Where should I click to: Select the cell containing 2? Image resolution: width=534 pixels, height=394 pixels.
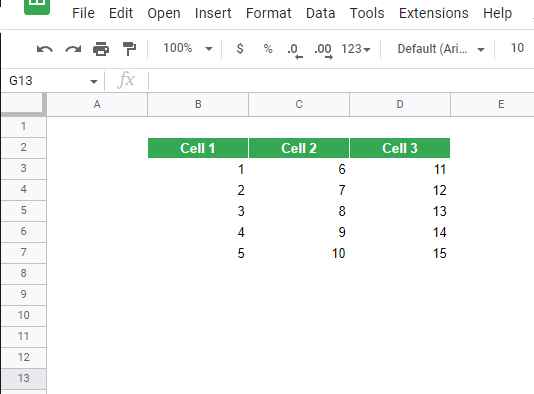point(198,190)
